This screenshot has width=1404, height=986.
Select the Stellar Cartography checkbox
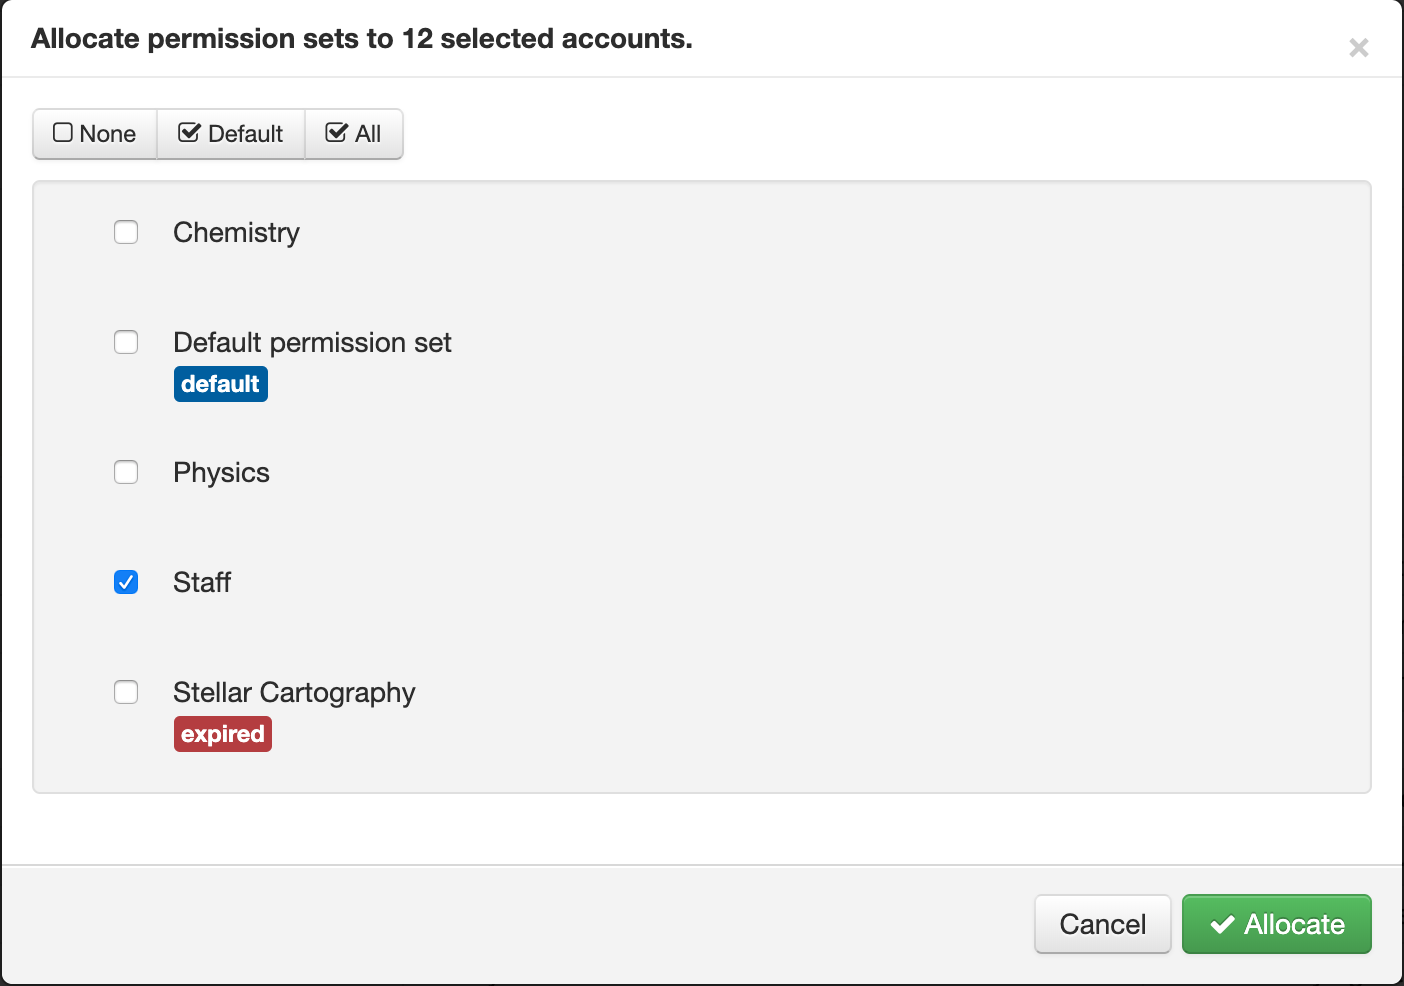tap(126, 692)
